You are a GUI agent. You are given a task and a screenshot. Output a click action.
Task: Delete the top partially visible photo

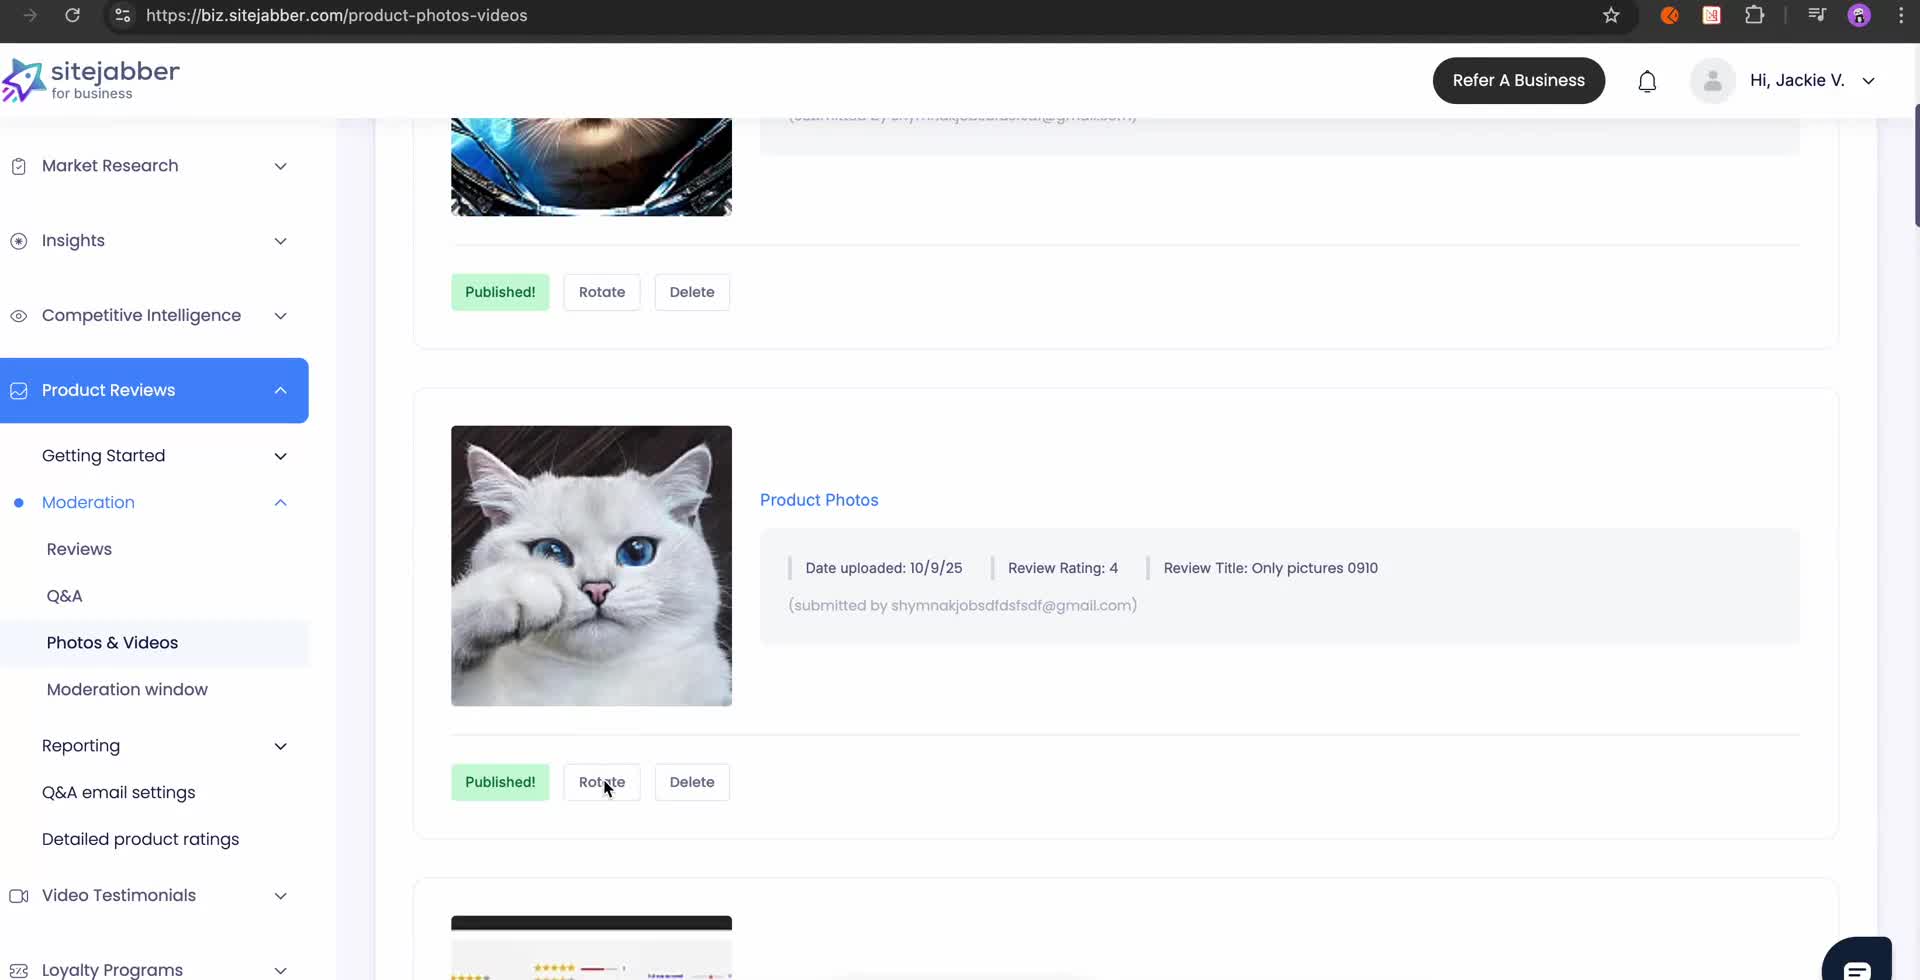pyautogui.click(x=692, y=293)
